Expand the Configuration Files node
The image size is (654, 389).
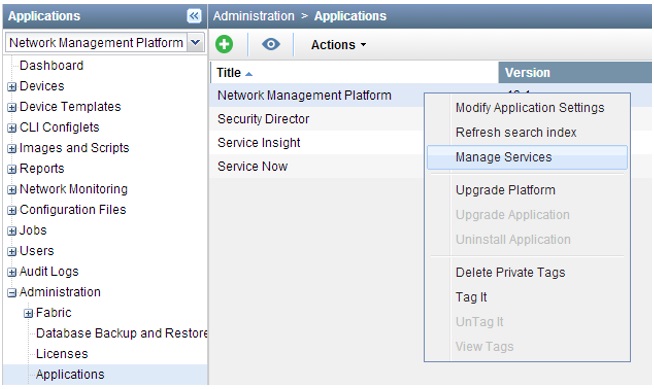pos(12,210)
